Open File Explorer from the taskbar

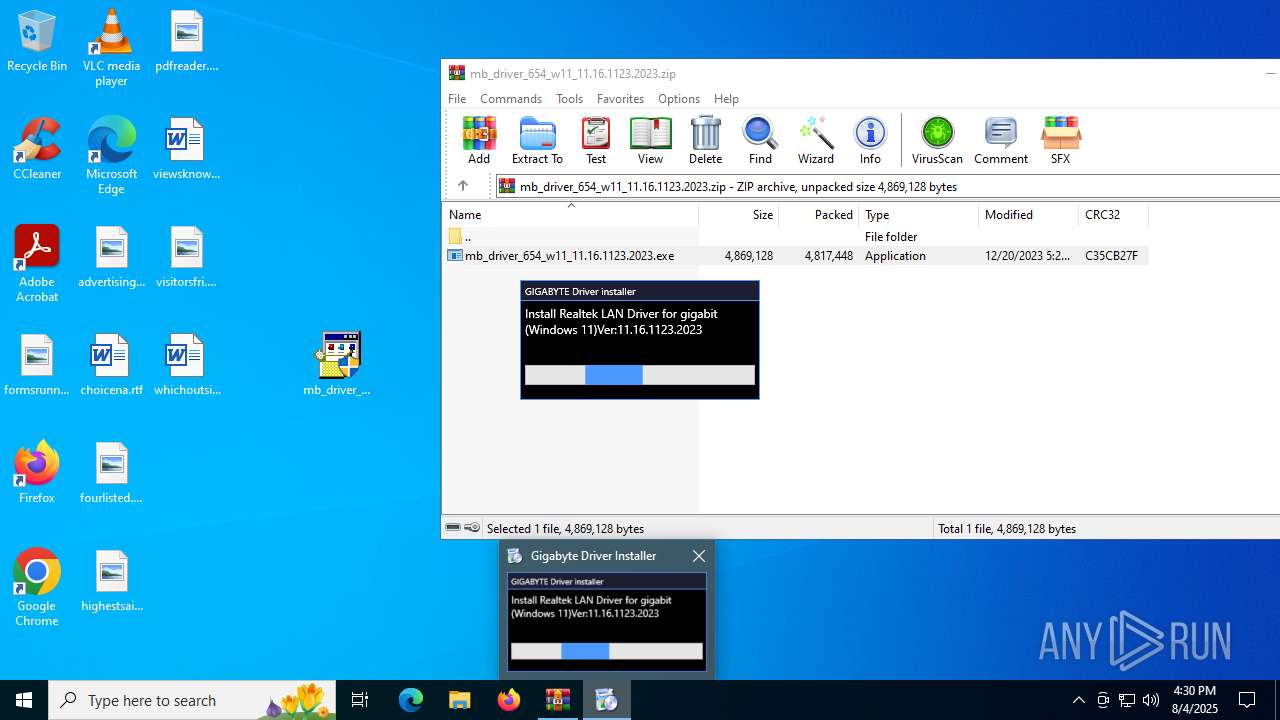[460, 700]
